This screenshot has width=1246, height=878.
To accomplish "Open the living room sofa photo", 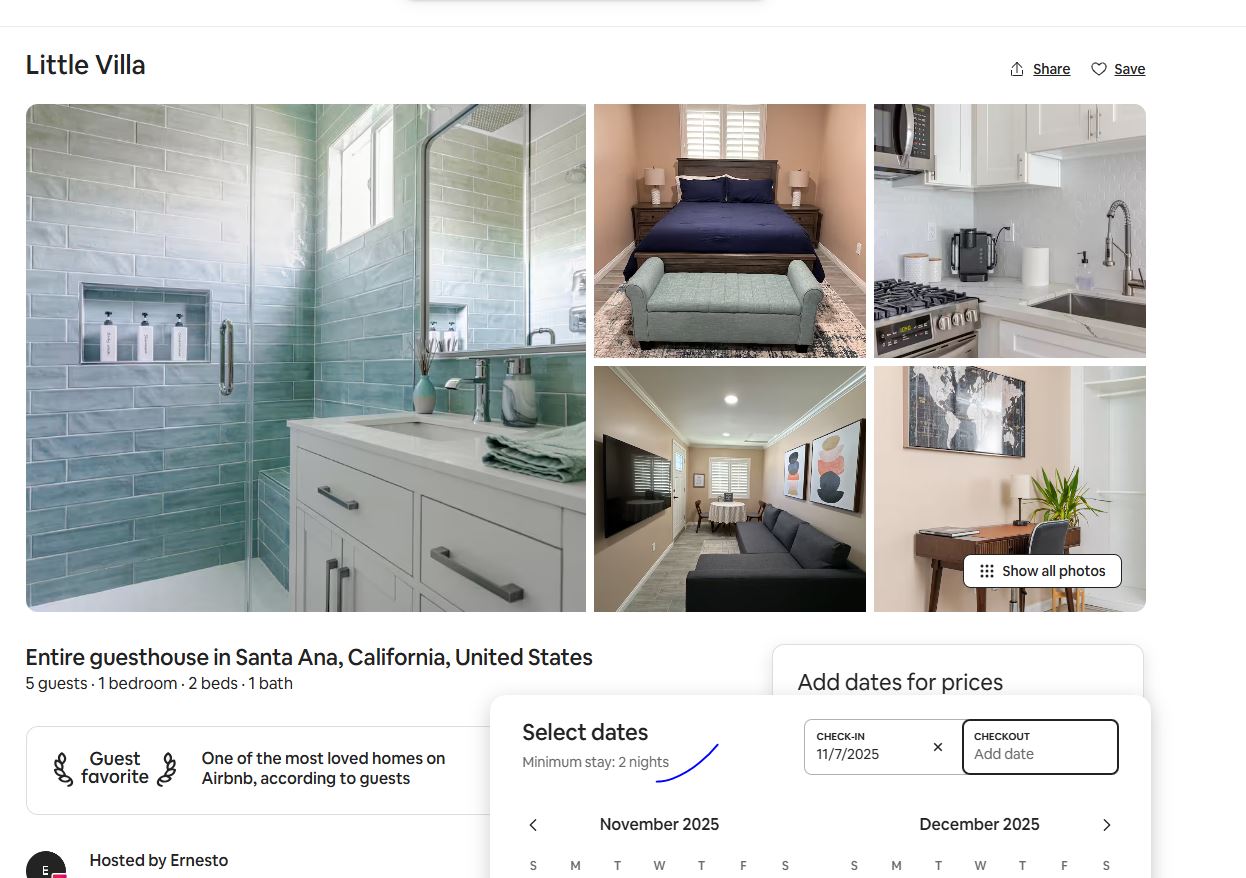I will pyautogui.click(x=730, y=489).
